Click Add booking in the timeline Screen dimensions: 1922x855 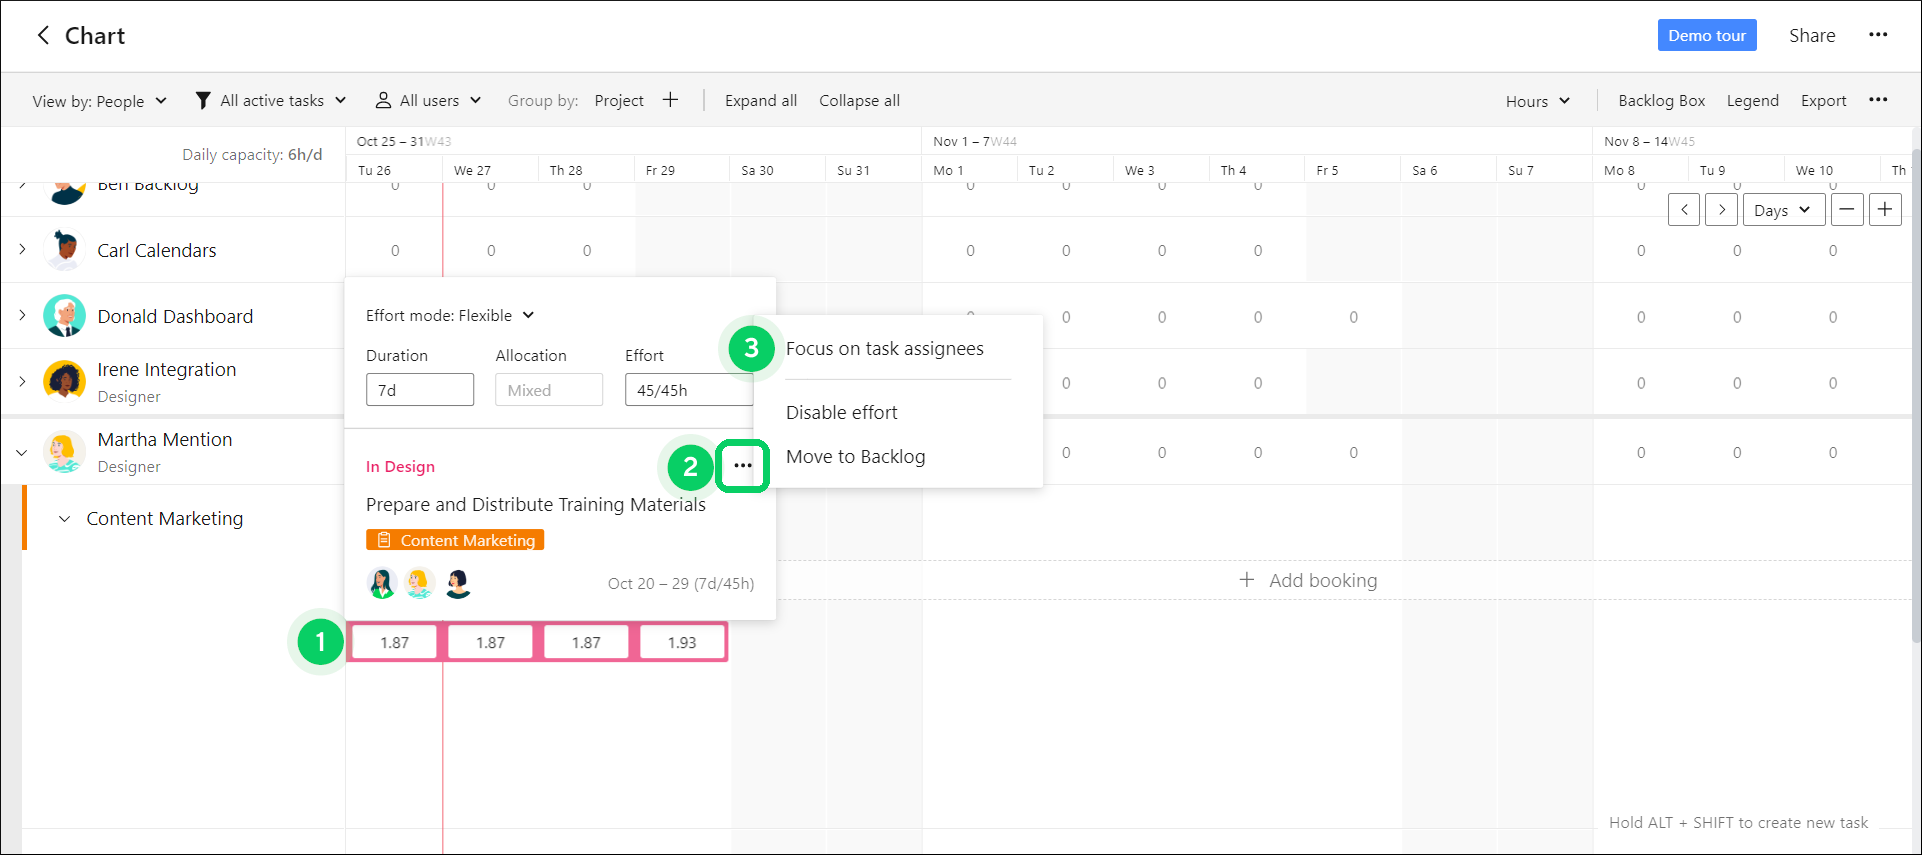pyautogui.click(x=1323, y=580)
